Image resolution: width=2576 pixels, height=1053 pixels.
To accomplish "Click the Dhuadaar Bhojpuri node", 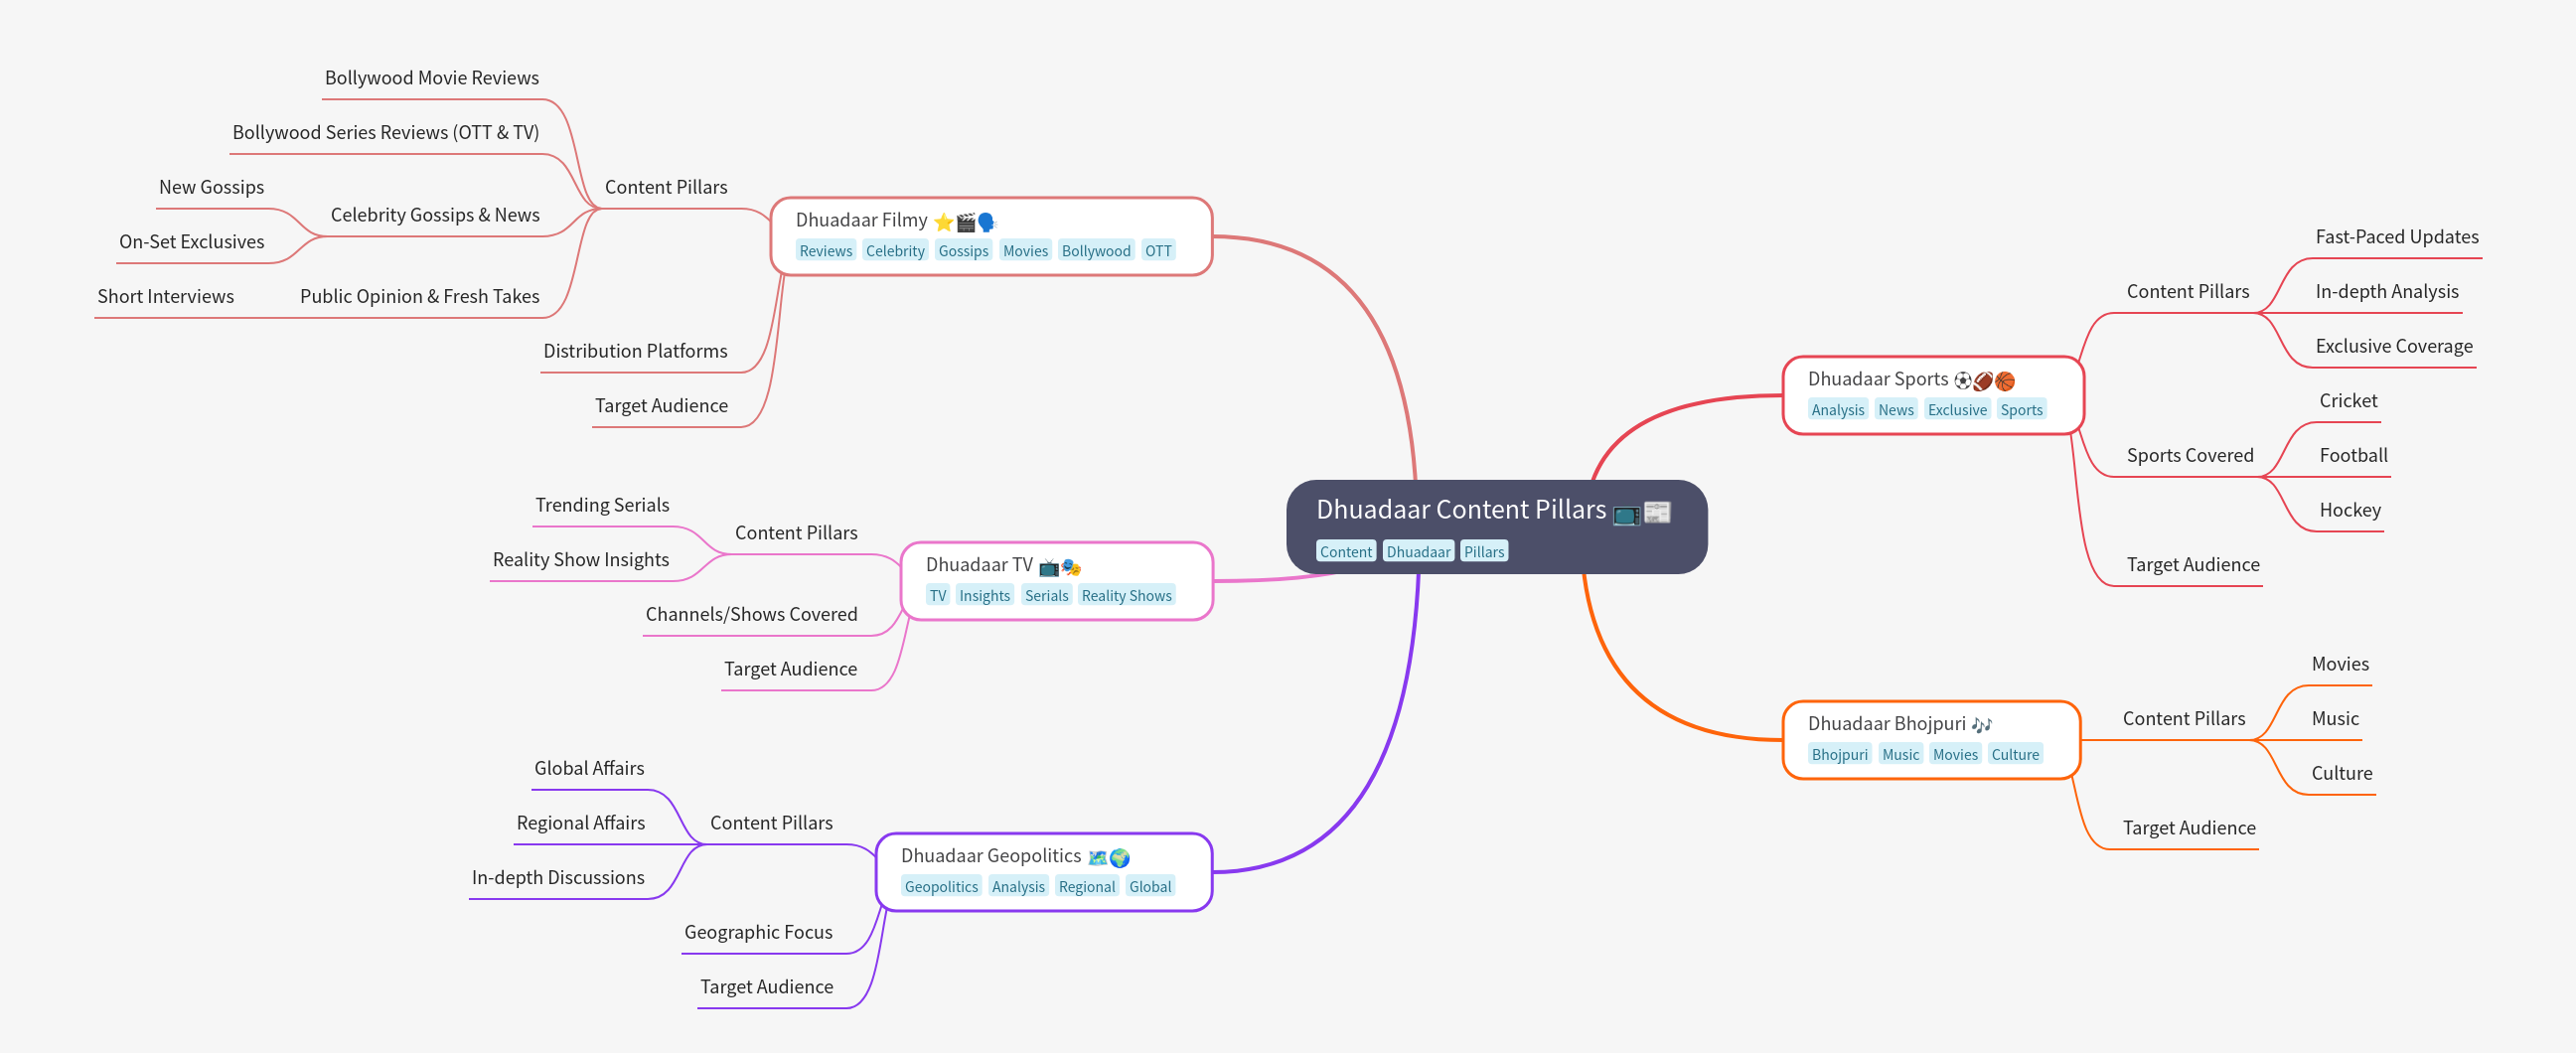I will 1931,740.
